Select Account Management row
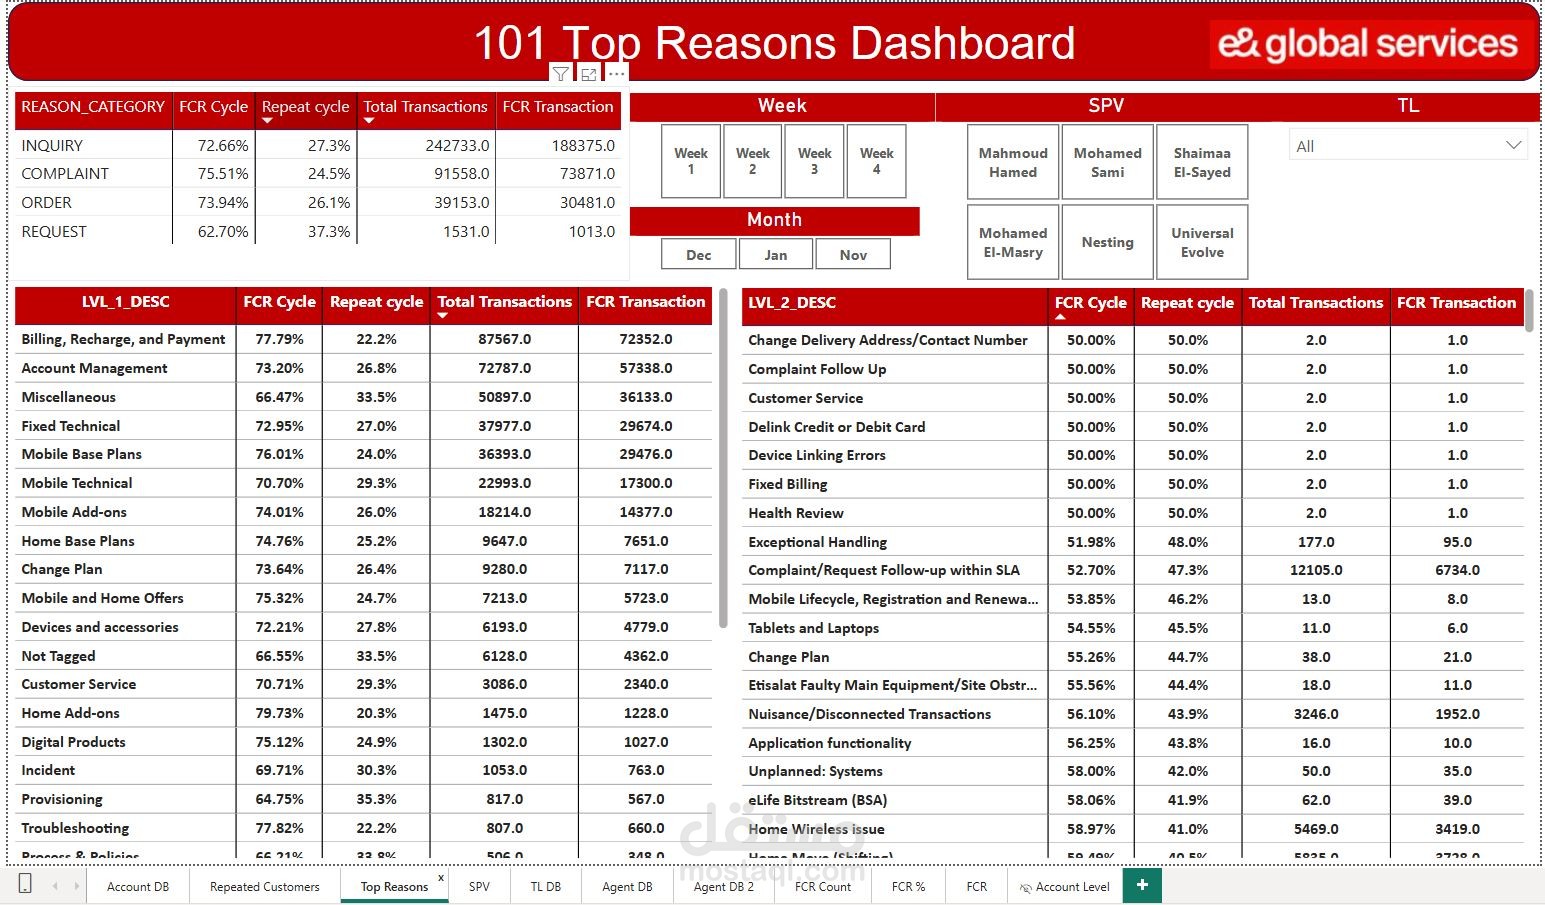The height and width of the screenshot is (905, 1545). [364, 368]
